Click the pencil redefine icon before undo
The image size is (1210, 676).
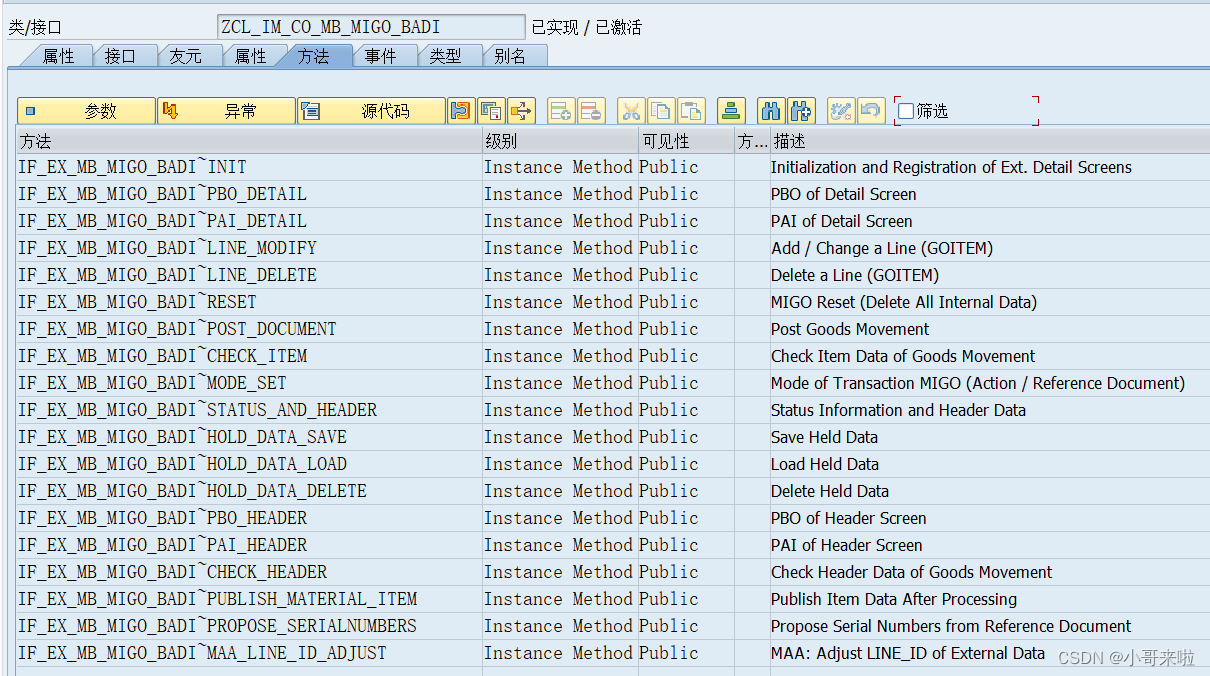(841, 111)
